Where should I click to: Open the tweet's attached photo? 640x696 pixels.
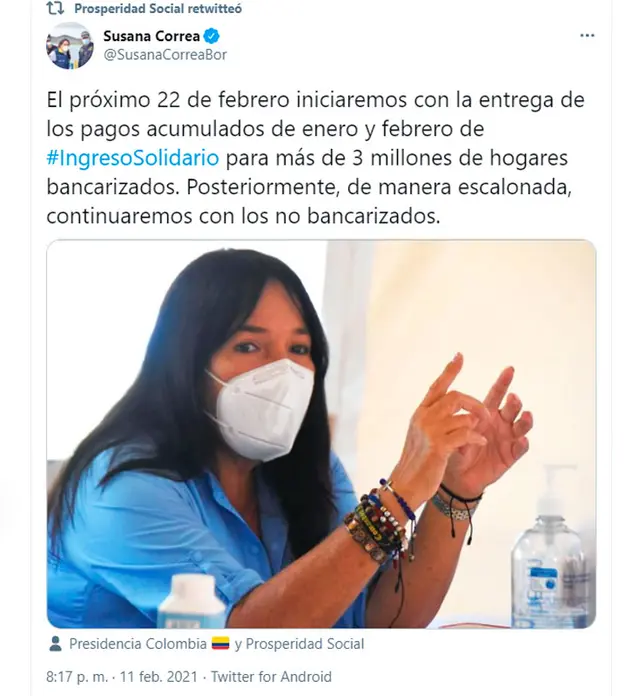click(321, 434)
